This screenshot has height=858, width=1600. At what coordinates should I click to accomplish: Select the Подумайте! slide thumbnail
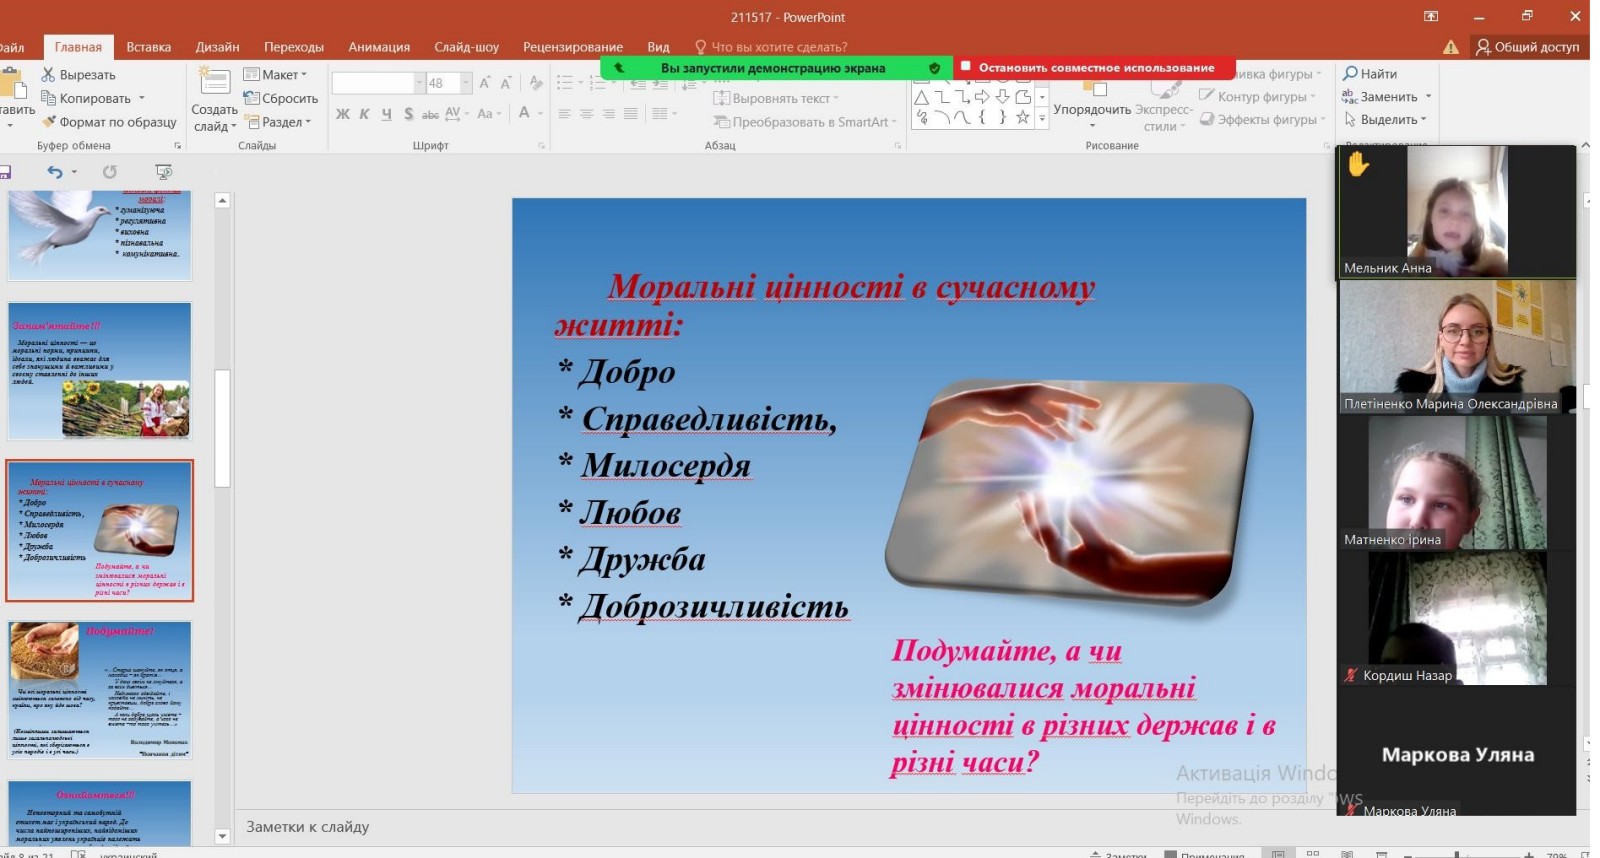tap(99, 690)
